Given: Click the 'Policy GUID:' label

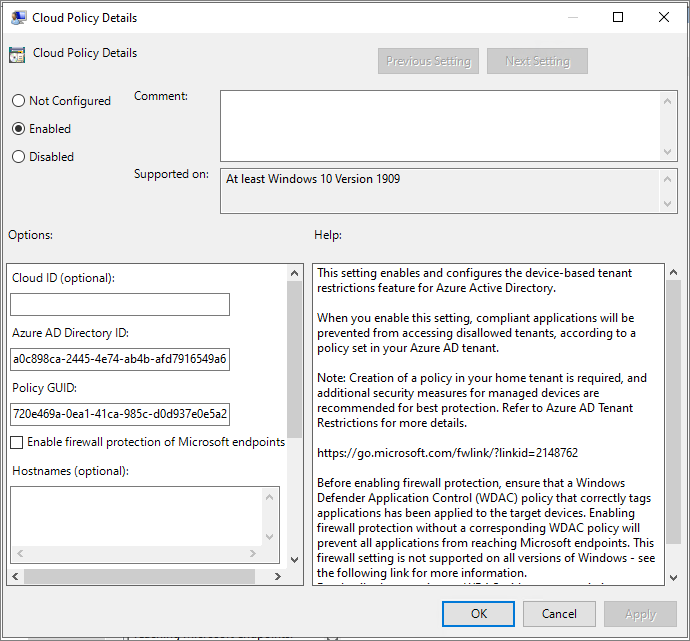Looking at the screenshot, I should 44,388.
